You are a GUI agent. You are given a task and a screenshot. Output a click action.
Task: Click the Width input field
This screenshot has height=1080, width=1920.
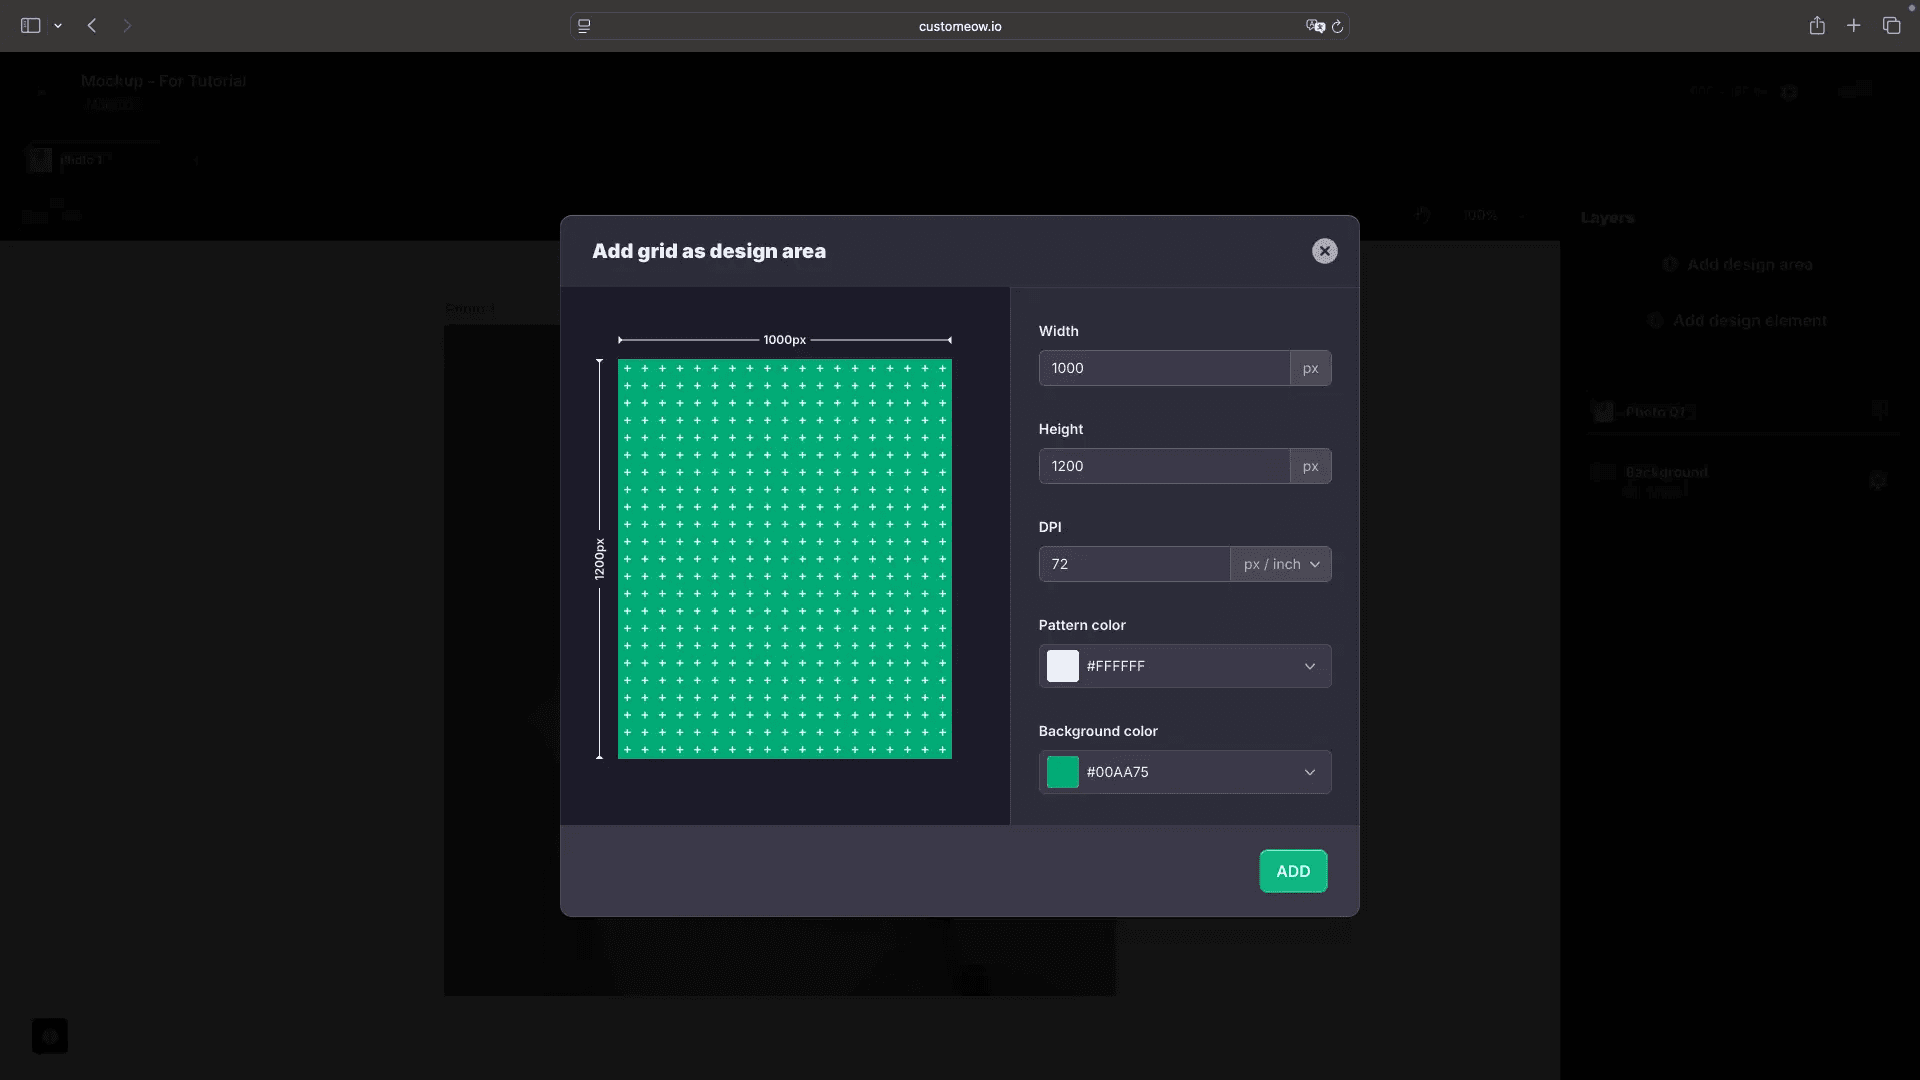pos(1164,368)
